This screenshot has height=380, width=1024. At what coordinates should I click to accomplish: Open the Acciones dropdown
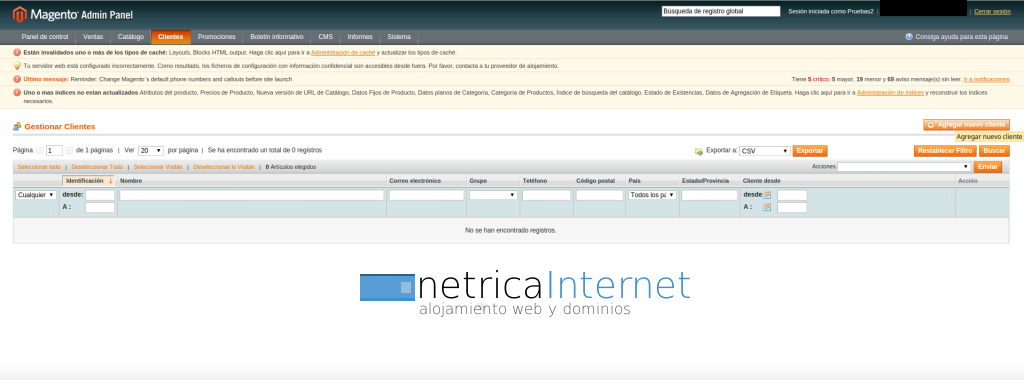(x=904, y=166)
